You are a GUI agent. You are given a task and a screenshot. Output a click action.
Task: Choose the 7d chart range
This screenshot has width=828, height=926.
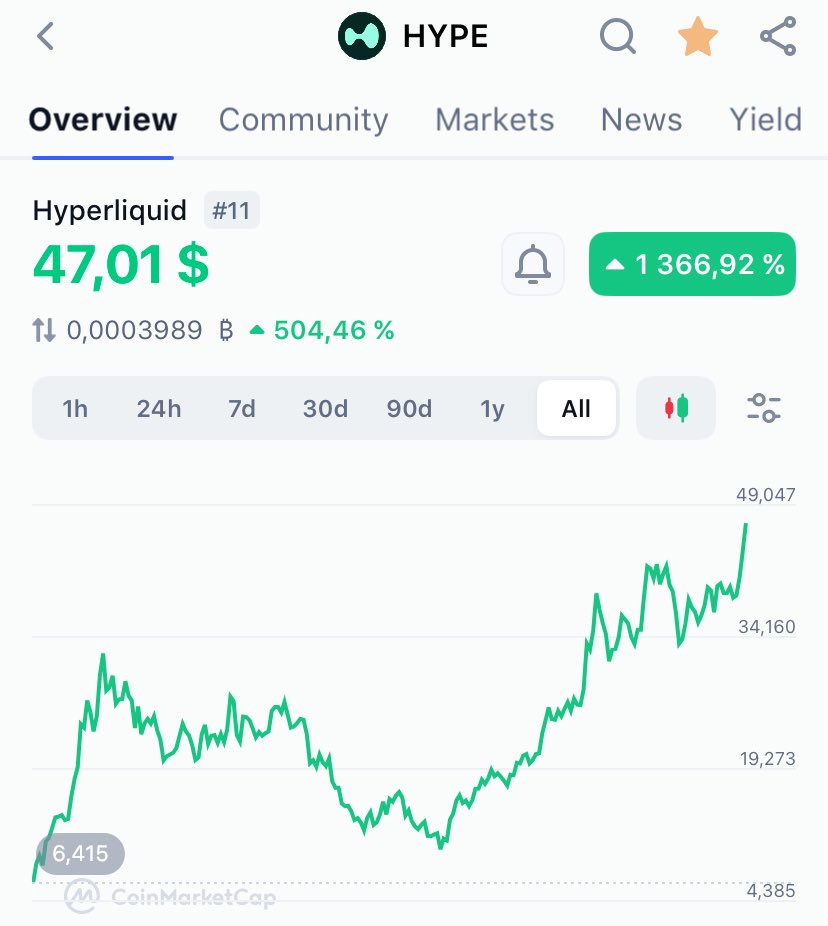coord(242,409)
